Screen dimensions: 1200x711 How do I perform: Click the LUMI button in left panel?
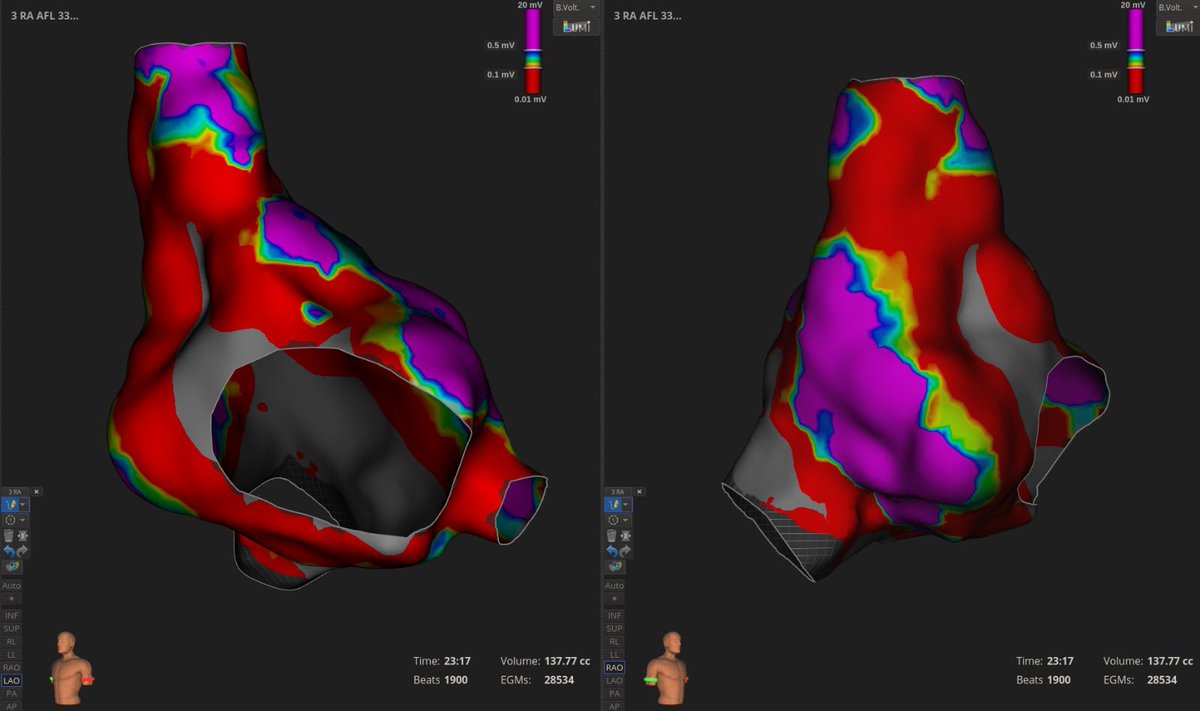click(x=576, y=26)
